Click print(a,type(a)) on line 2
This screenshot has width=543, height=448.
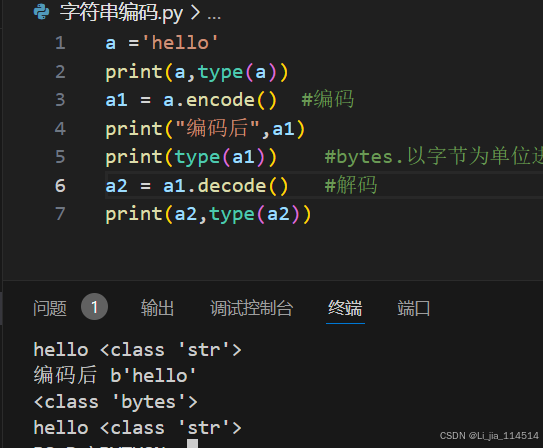[x=197, y=73]
